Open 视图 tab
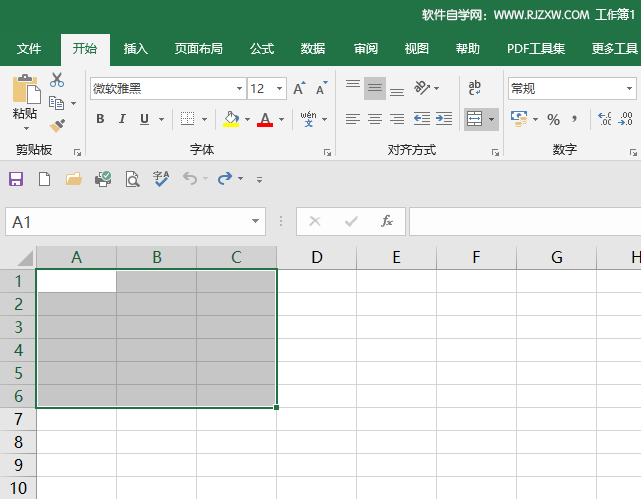Viewport: 641px width, 499px height. 417,49
